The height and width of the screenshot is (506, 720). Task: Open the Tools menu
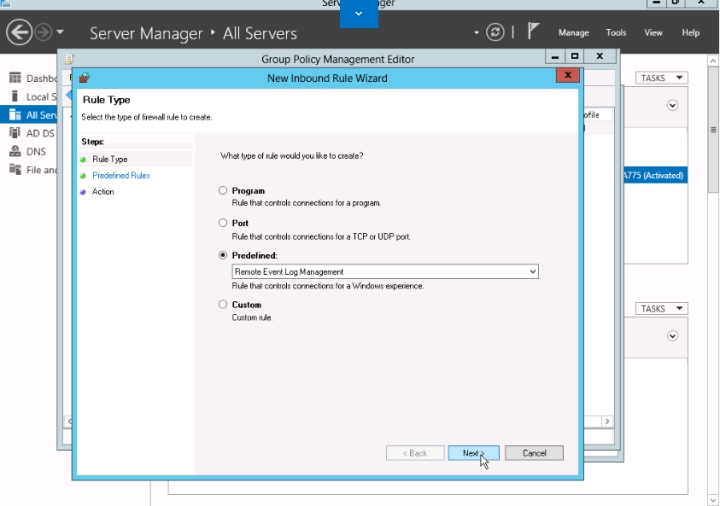pyautogui.click(x=616, y=33)
